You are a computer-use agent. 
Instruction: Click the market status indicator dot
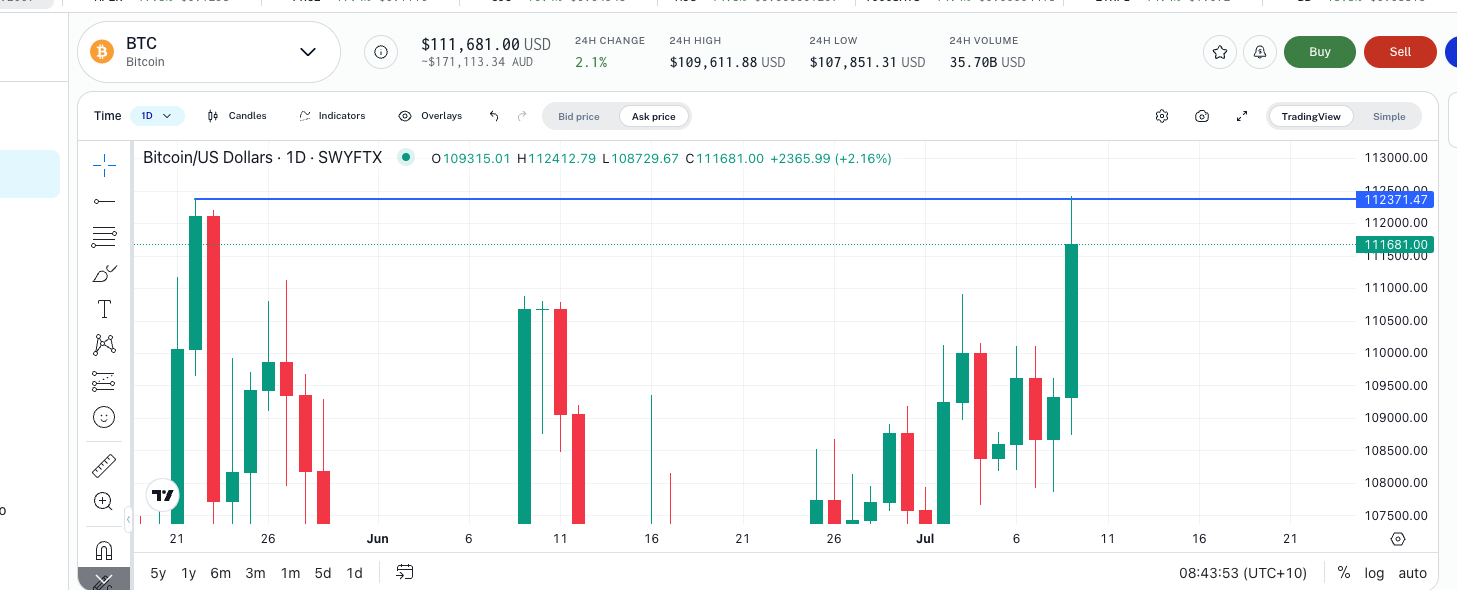405,157
